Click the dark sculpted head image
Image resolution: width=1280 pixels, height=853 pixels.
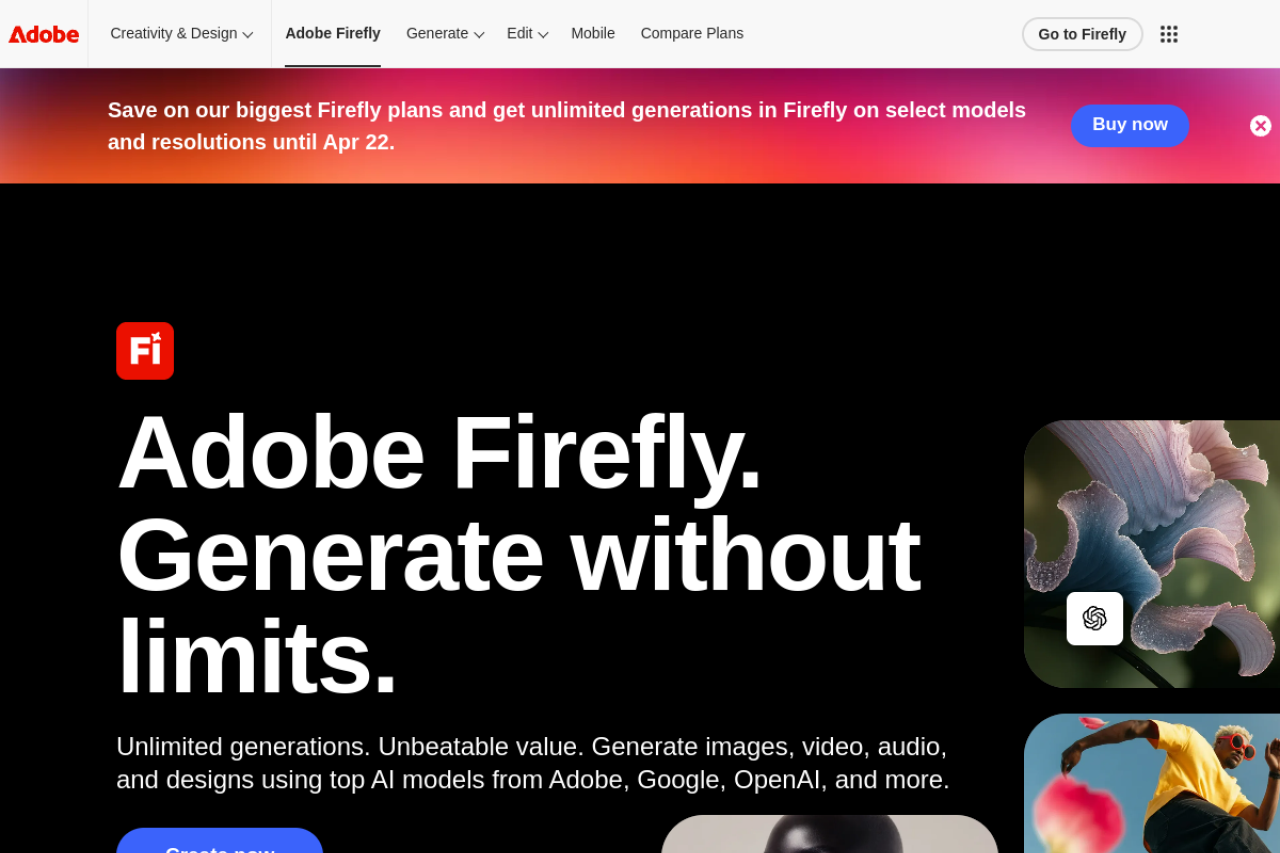830,834
